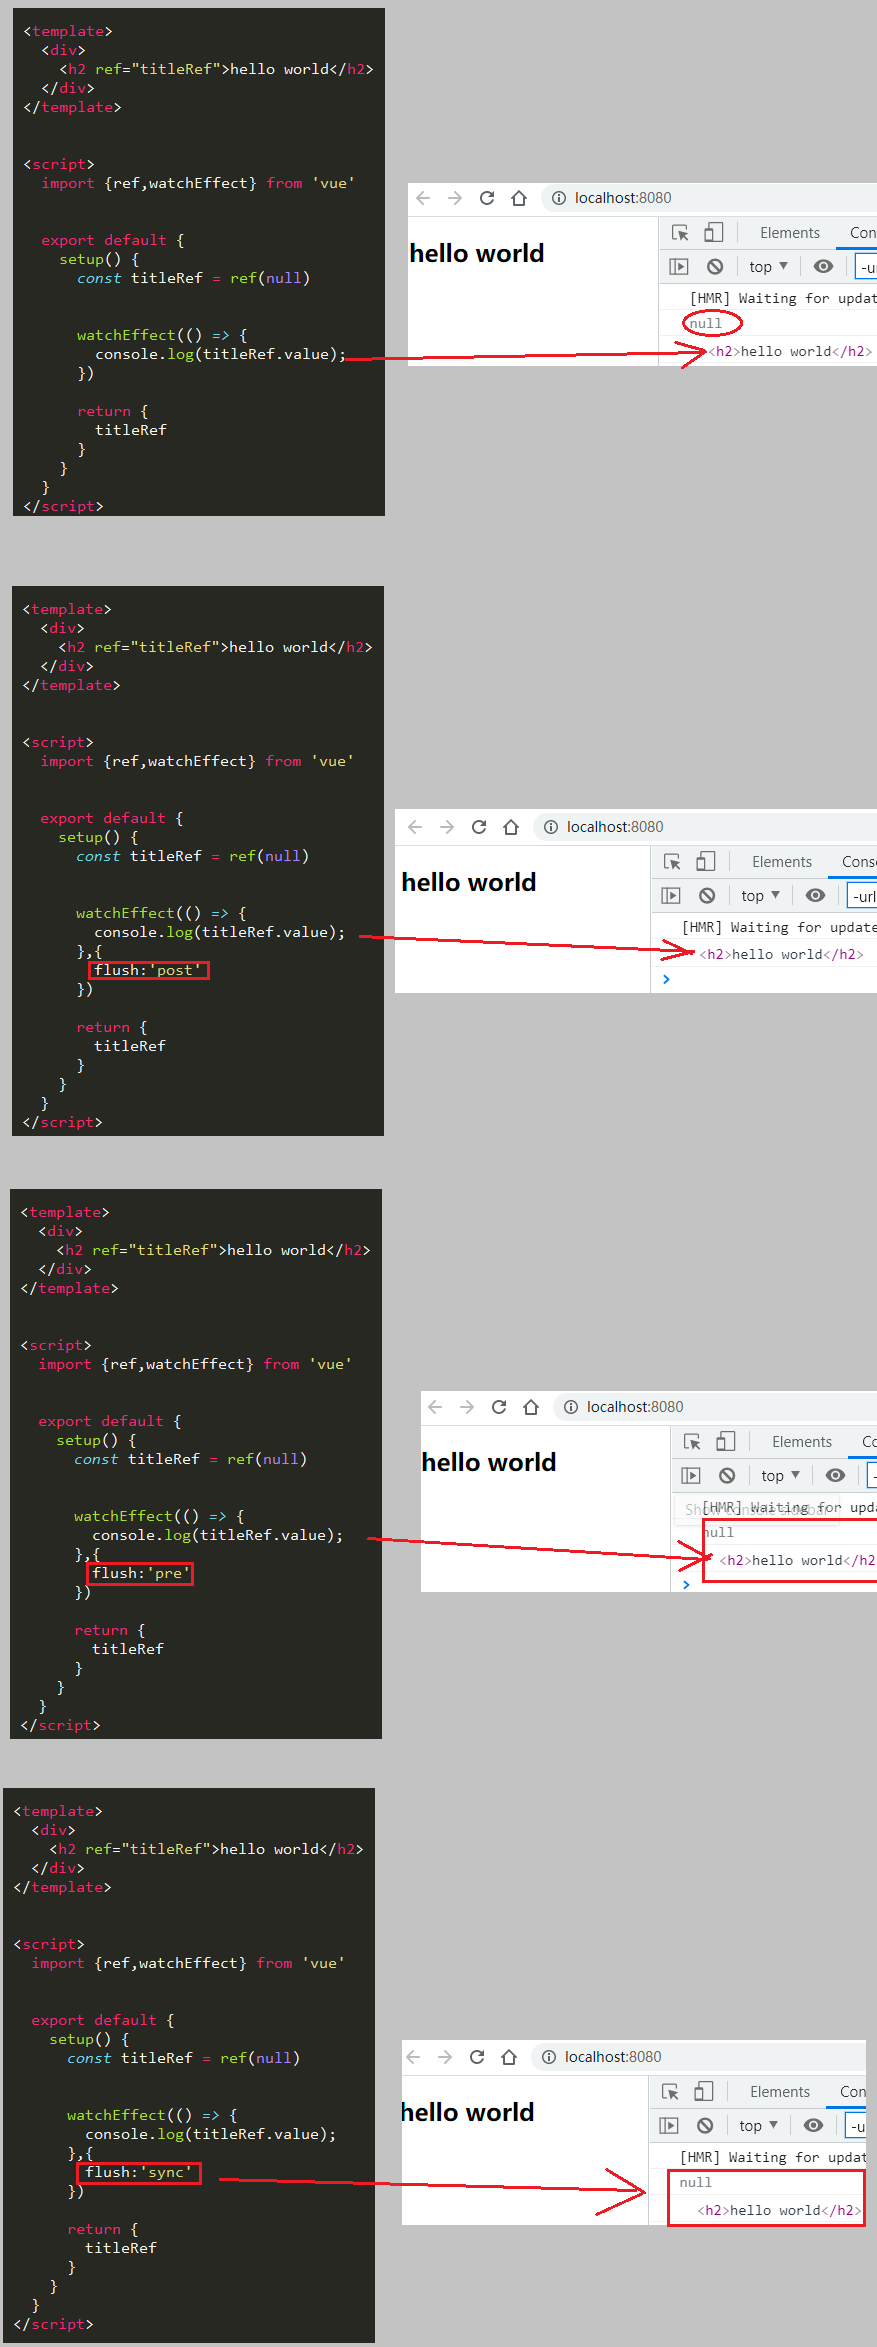The image size is (877, 2347).
Task: Focus filter field in topmost DevTools console
Action: 866,267
